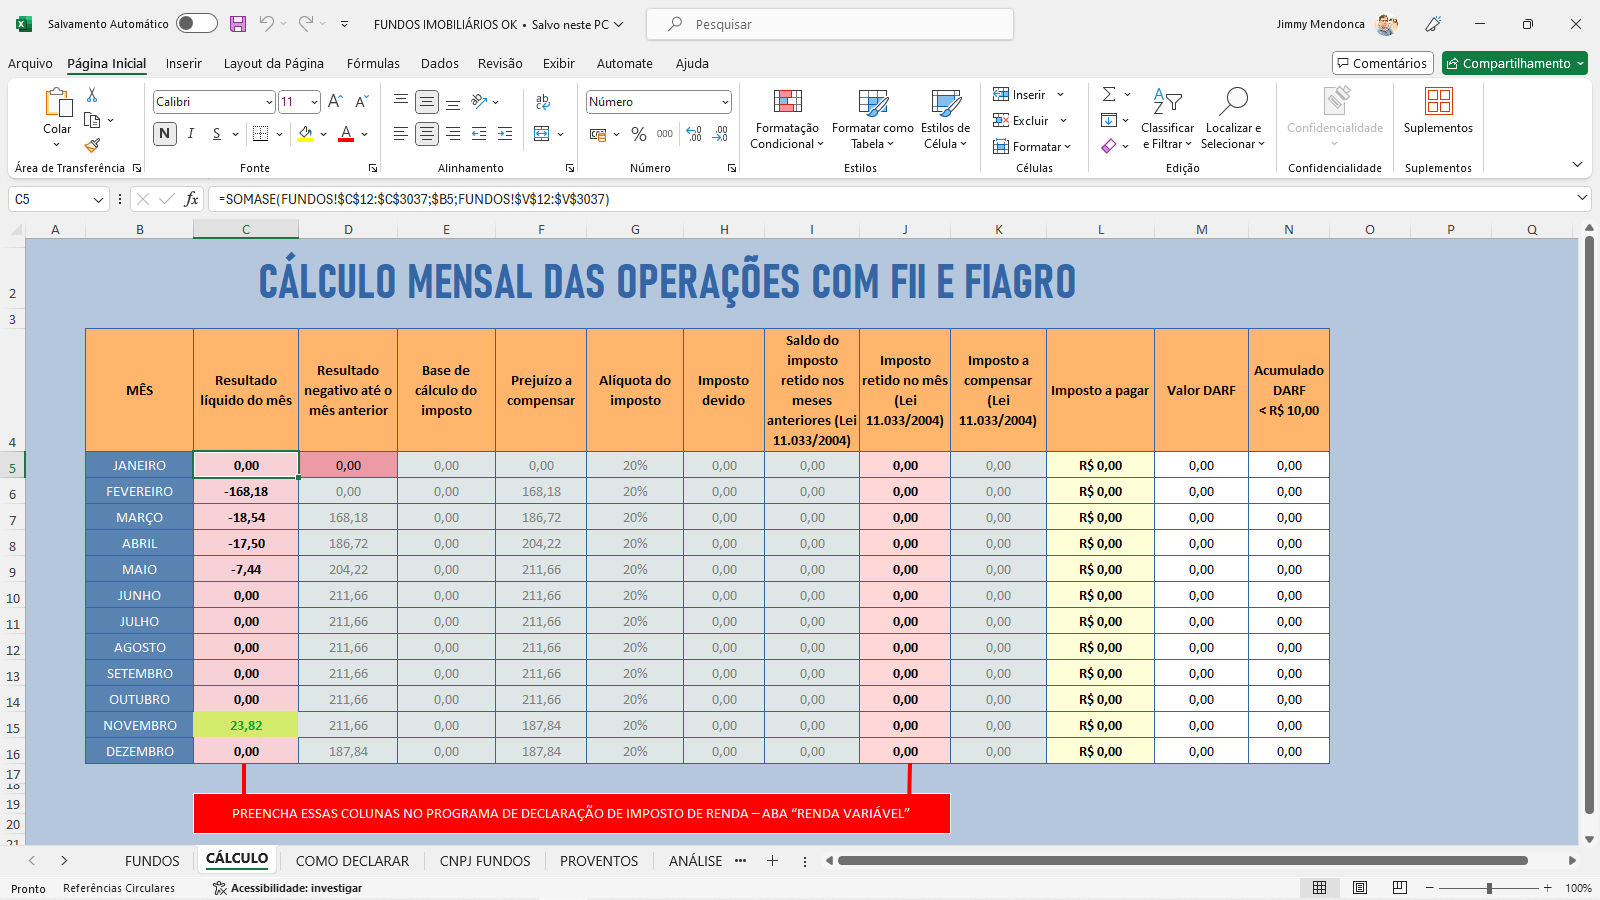1600x900 pixels.
Task: Toggle Align Left alignment
Action: [x=401, y=134]
